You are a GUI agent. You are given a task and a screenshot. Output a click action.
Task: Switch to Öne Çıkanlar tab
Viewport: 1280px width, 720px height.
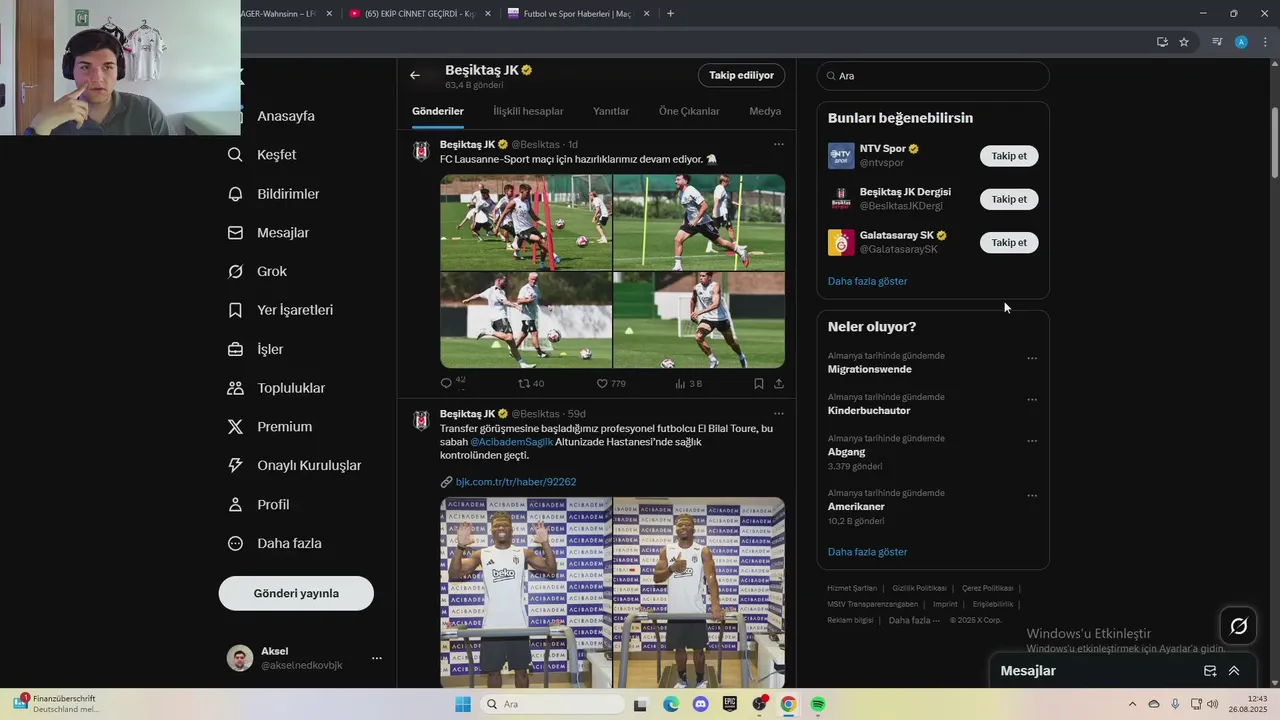pos(689,111)
